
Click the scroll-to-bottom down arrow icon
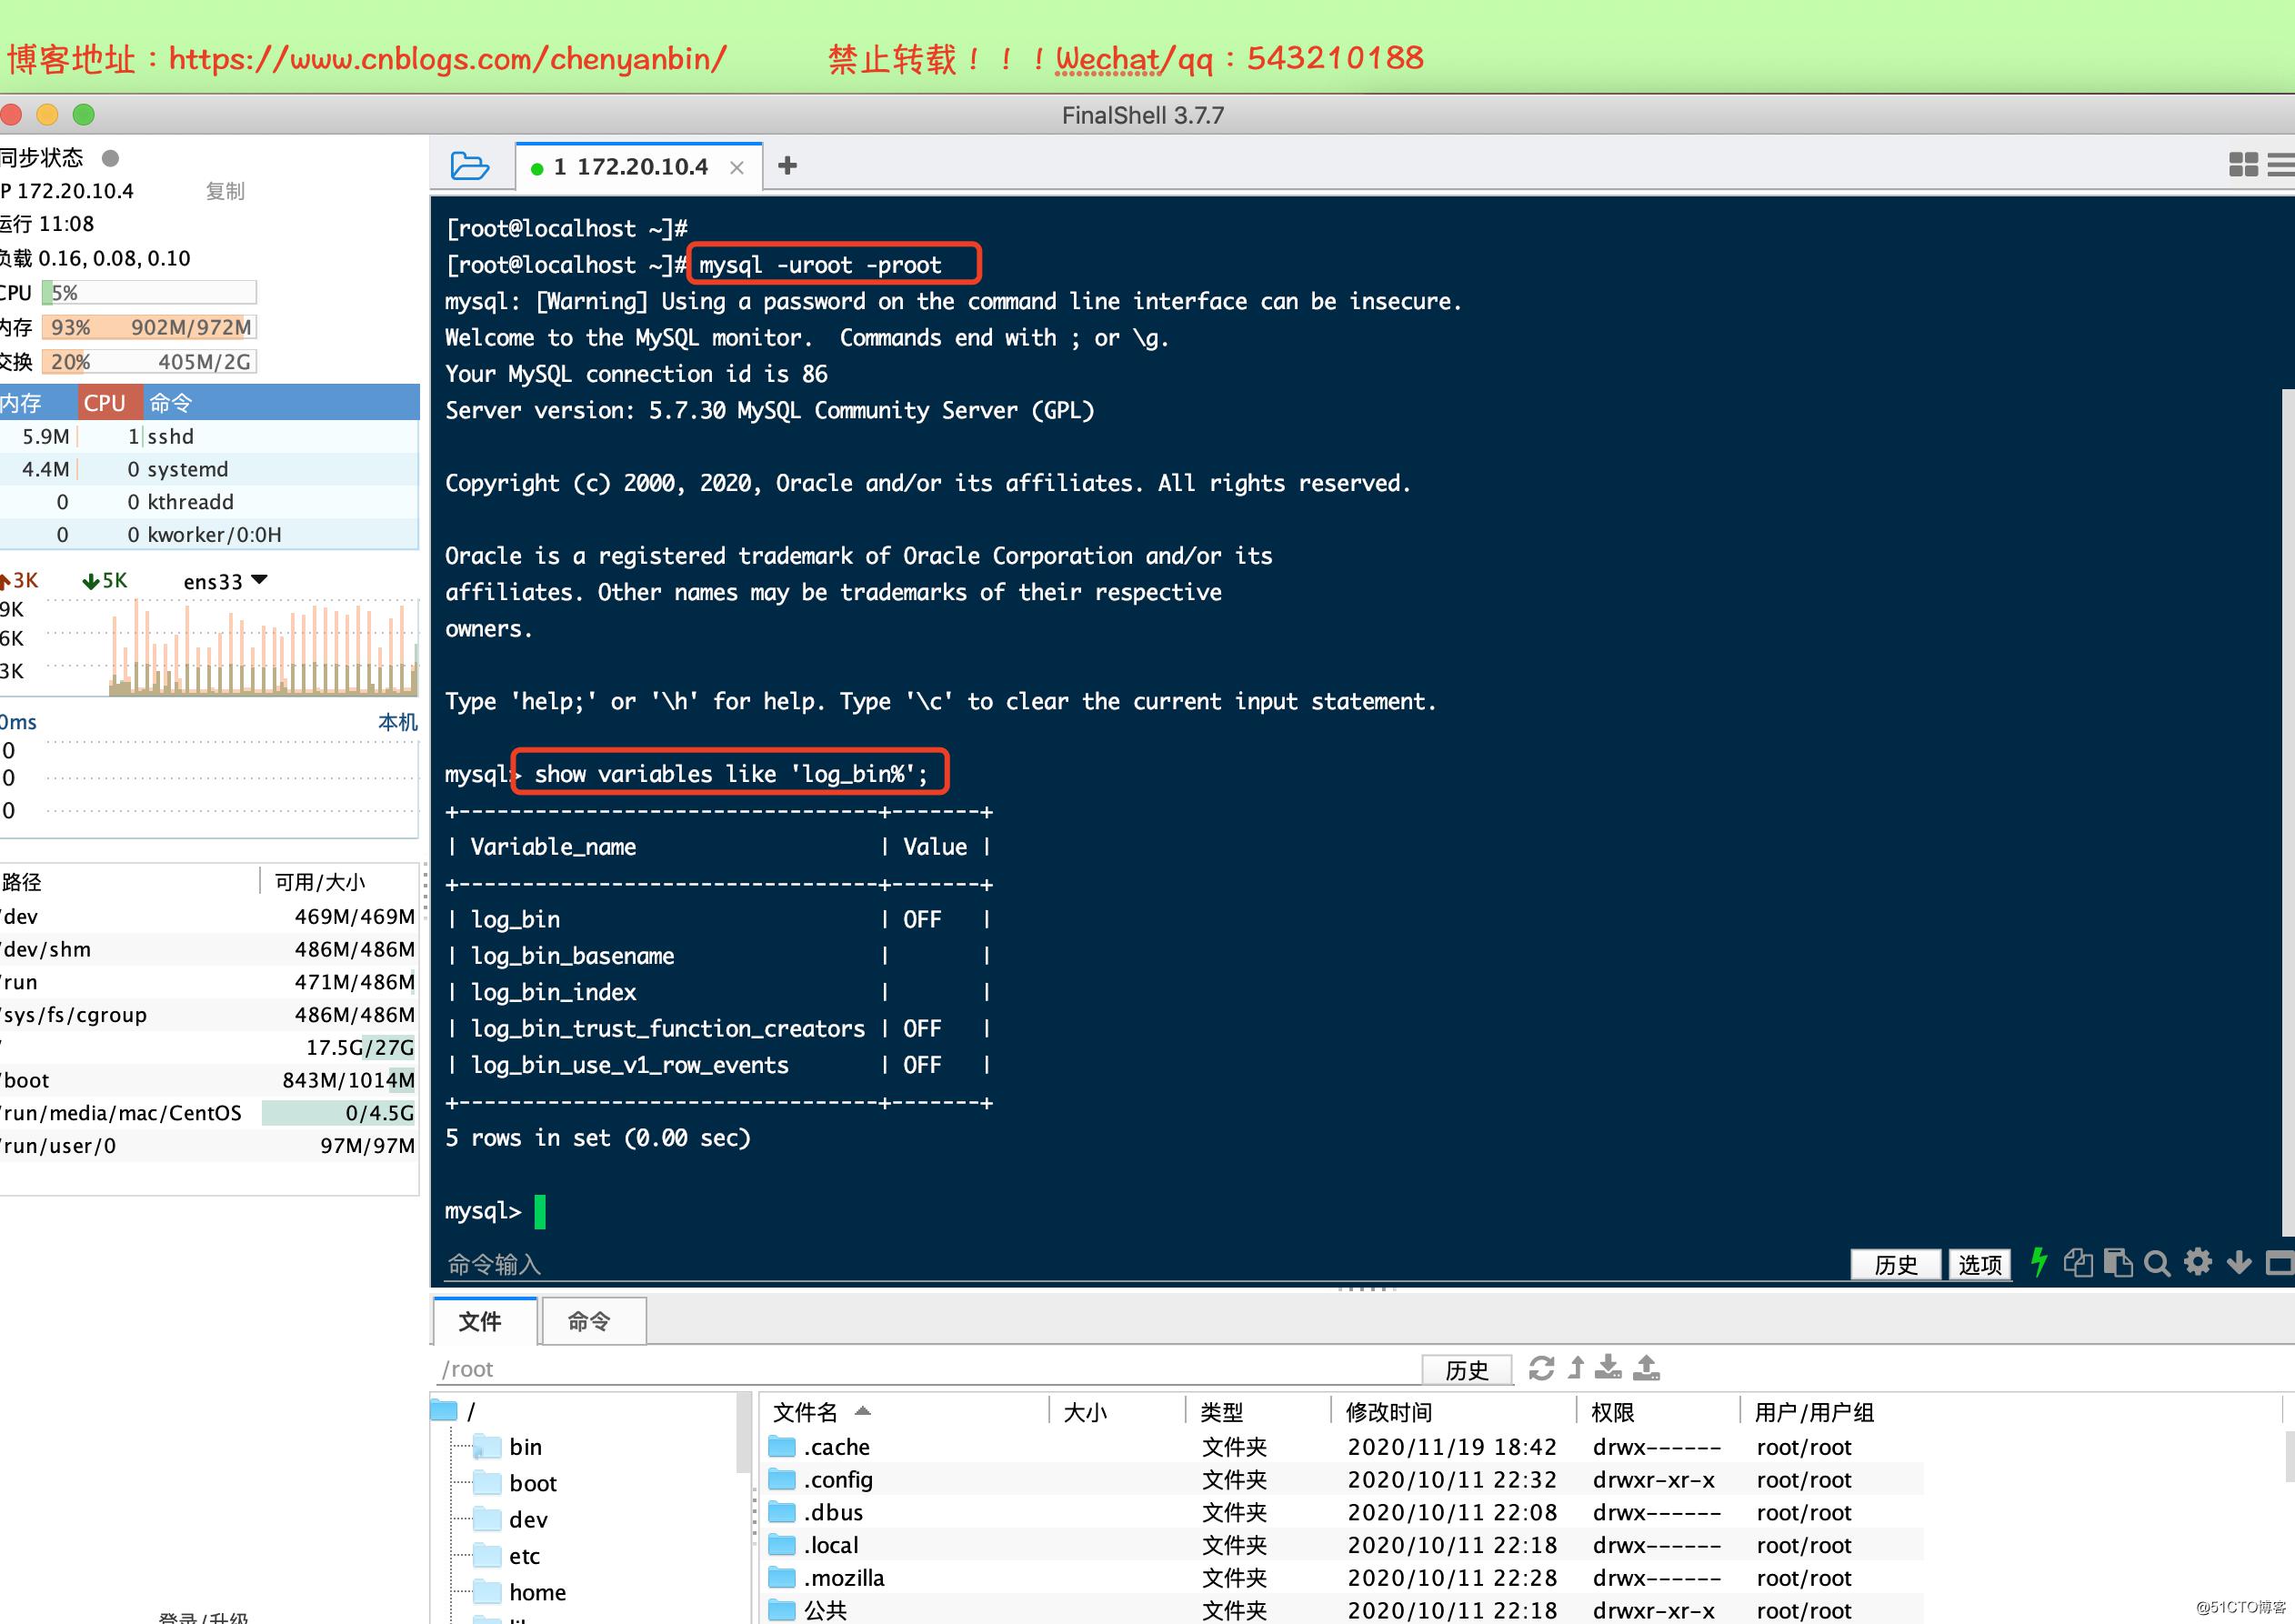click(x=2238, y=1263)
